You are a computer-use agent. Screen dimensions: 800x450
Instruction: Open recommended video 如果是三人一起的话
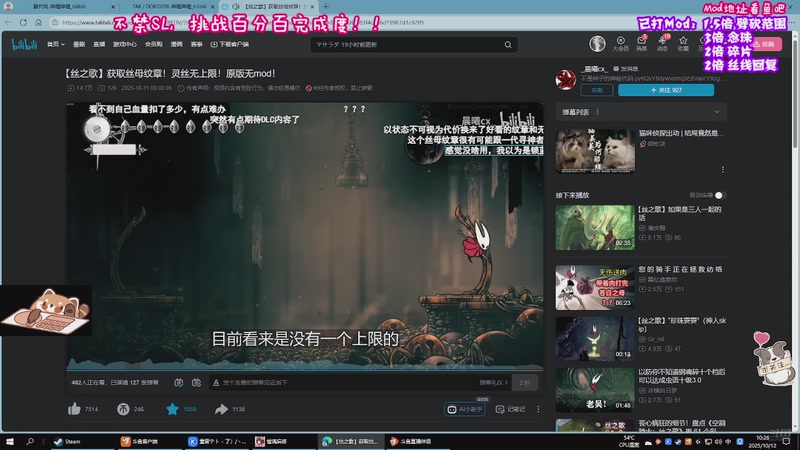click(595, 228)
